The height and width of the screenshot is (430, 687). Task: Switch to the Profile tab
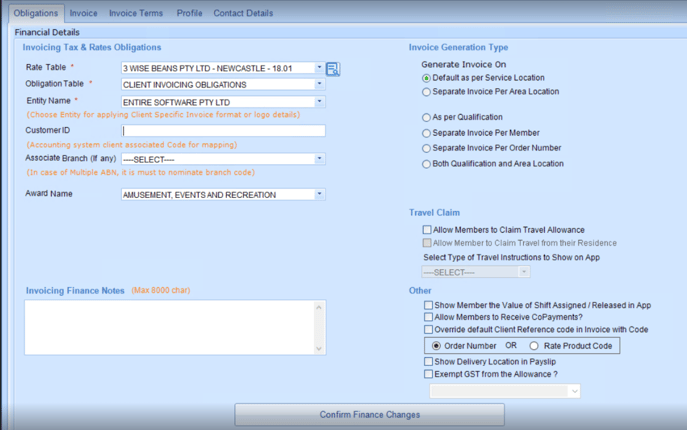189,13
